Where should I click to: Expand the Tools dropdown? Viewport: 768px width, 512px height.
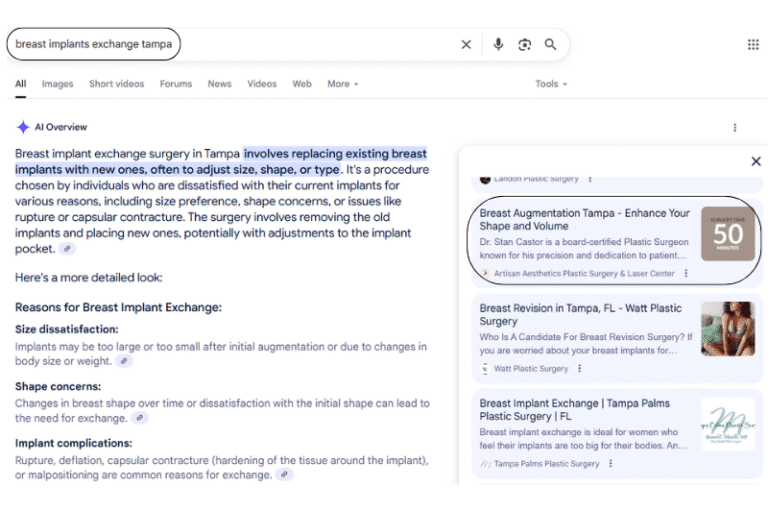(x=551, y=84)
